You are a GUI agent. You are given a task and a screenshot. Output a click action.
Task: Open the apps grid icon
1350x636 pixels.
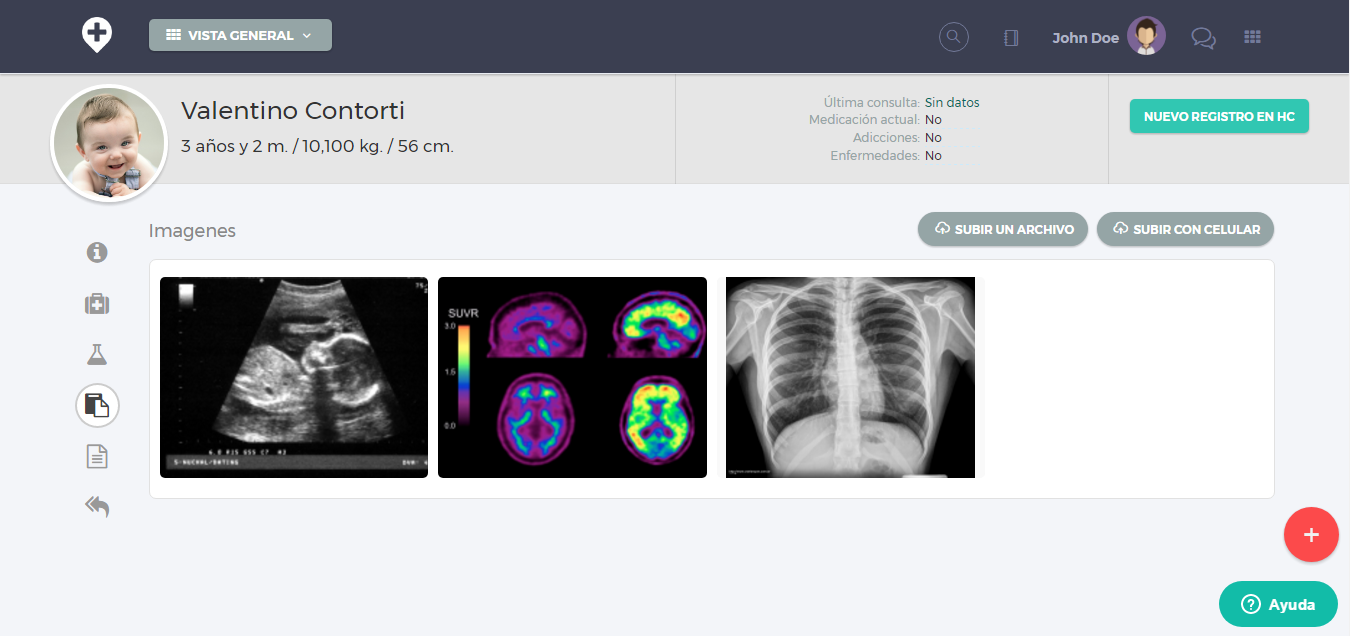[x=1252, y=37]
